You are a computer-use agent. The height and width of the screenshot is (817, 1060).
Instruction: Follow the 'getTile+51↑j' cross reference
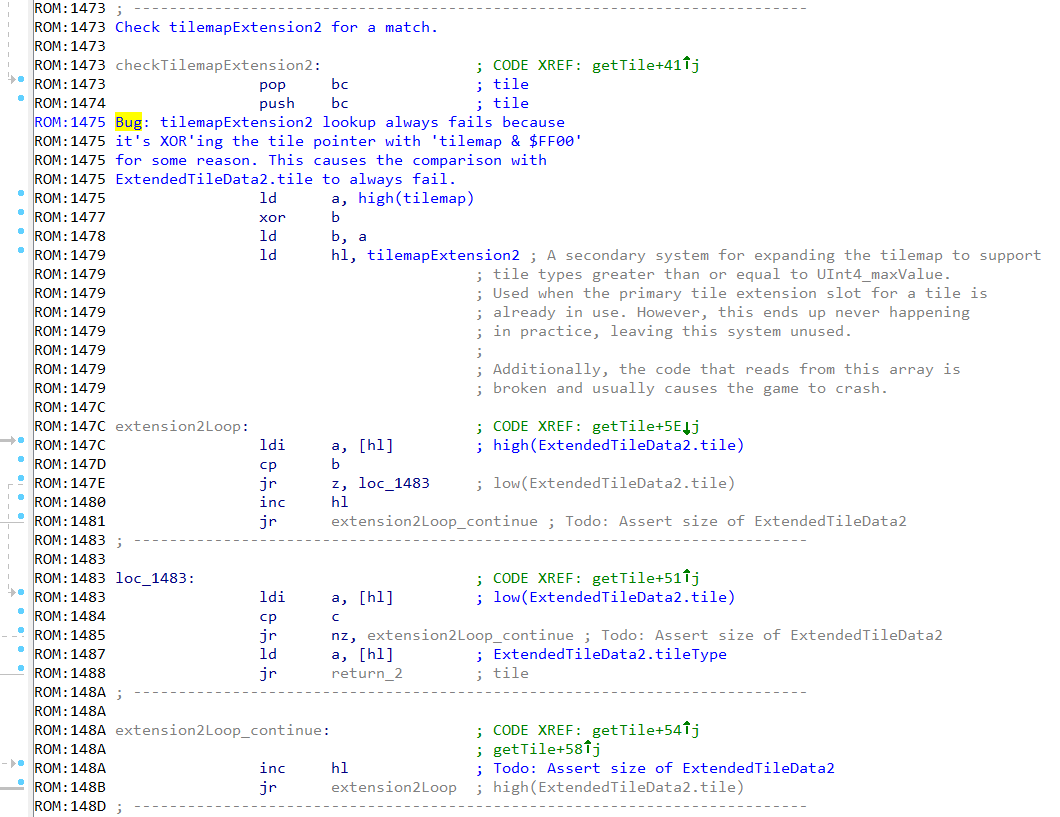click(x=646, y=578)
